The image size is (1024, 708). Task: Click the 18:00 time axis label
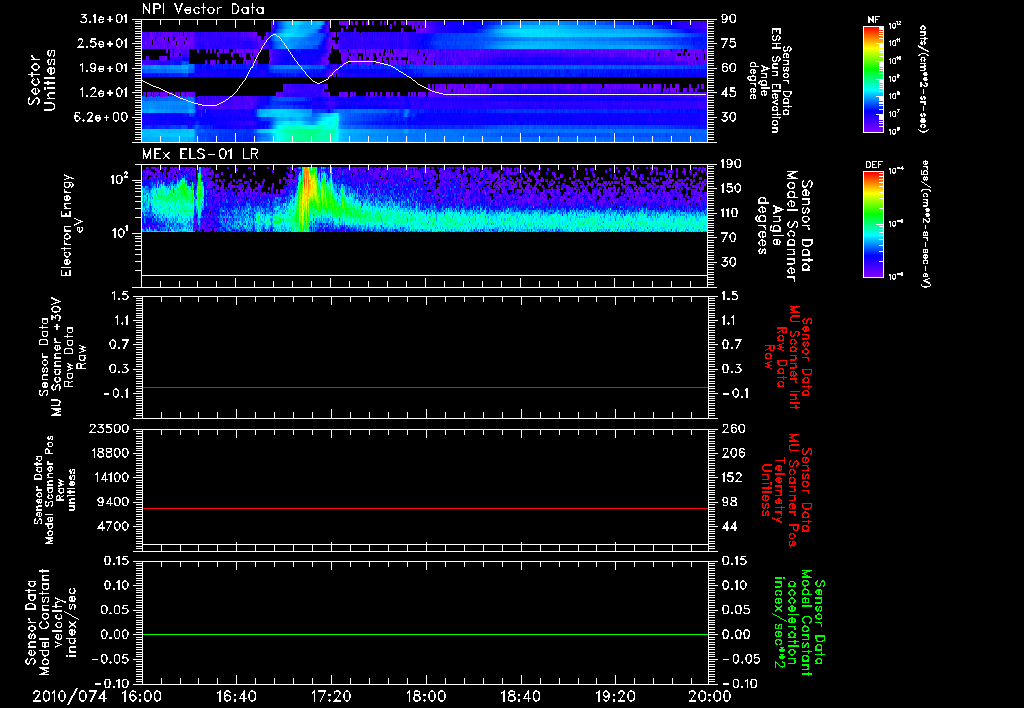pyautogui.click(x=426, y=696)
